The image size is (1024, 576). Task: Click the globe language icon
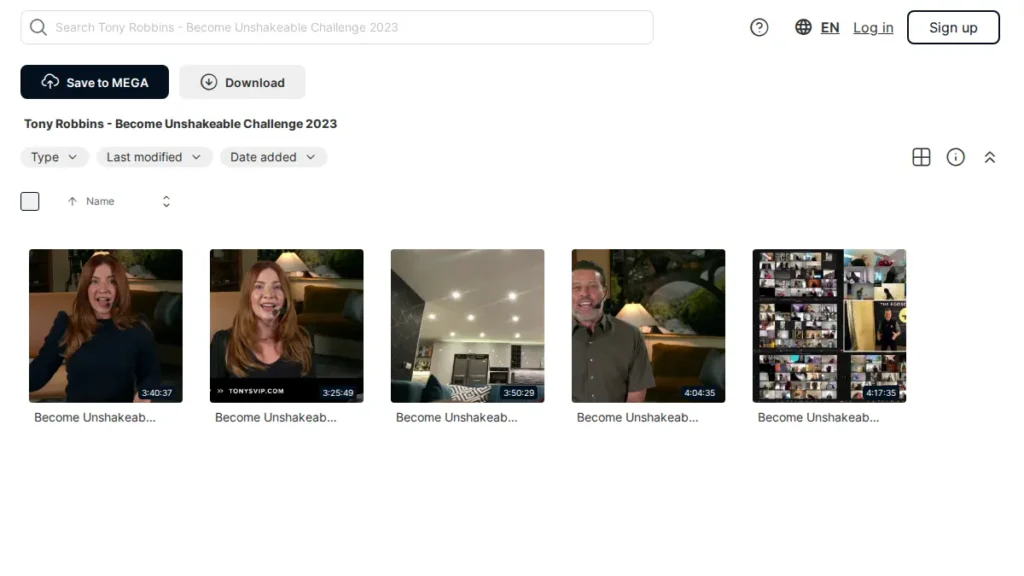coord(803,27)
